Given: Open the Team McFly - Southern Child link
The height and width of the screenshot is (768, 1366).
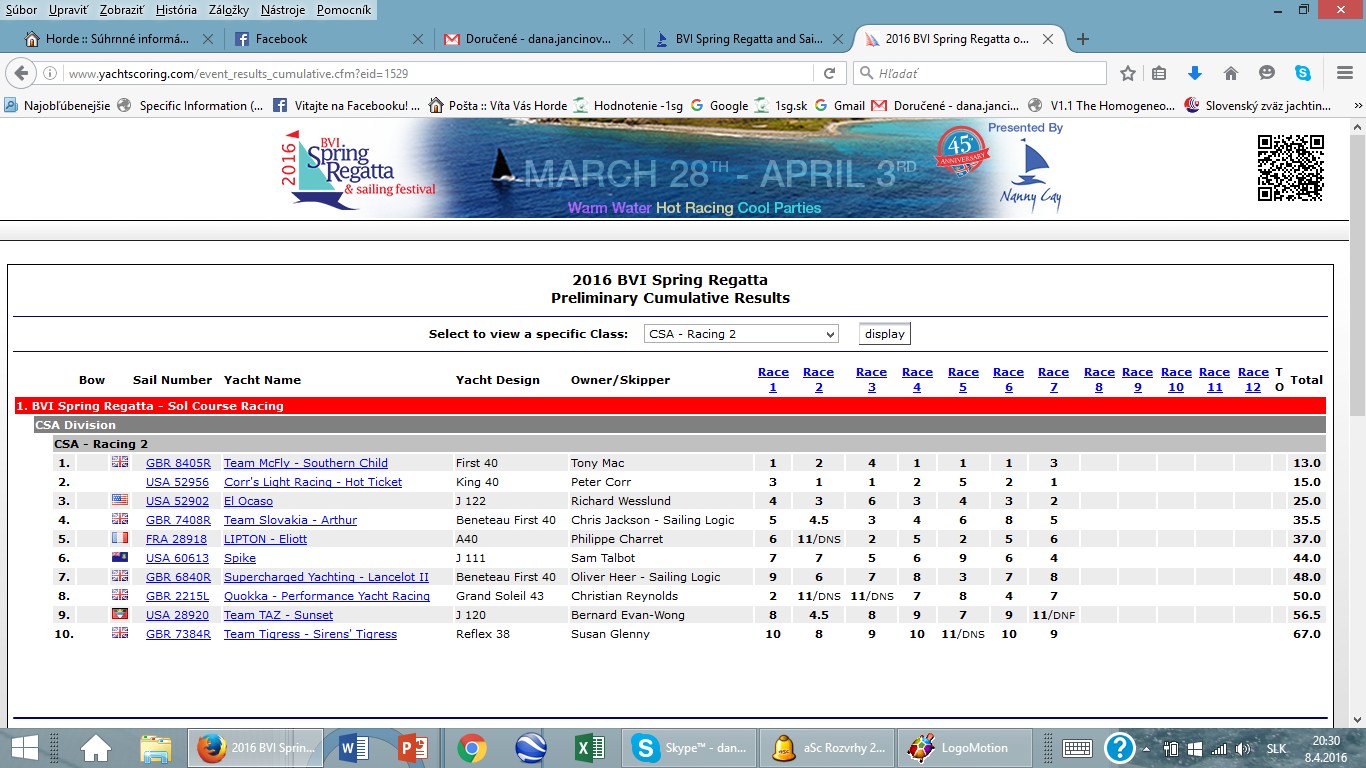Looking at the screenshot, I should point(305,463).
